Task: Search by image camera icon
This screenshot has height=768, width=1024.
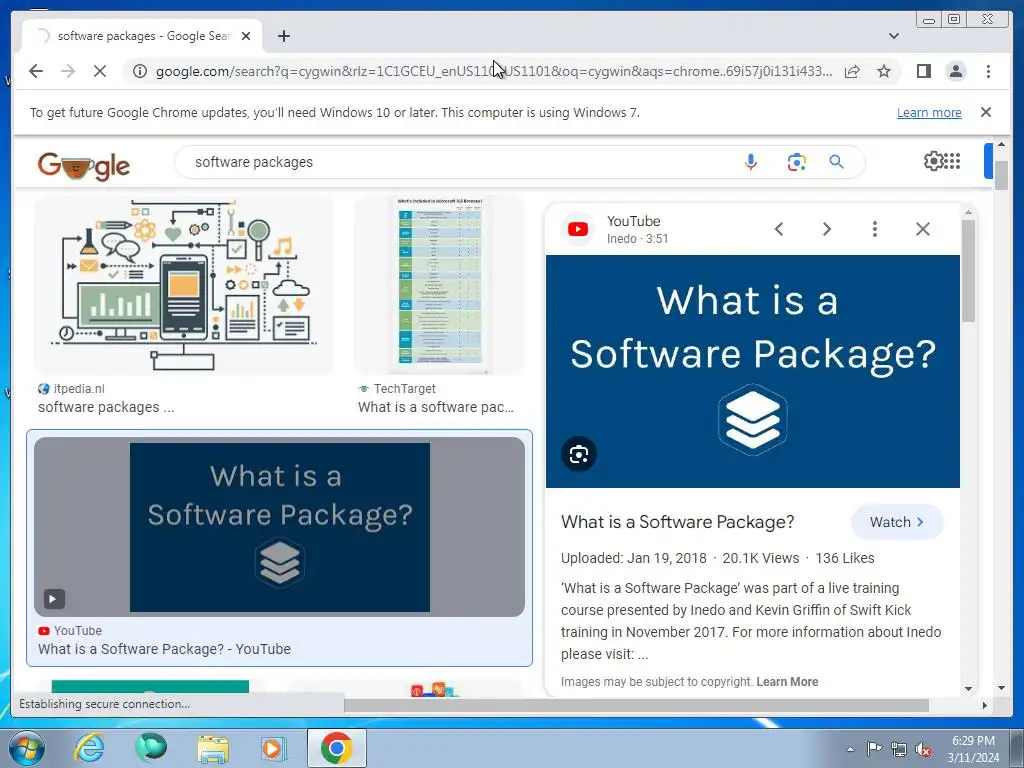Action: (x=796, y=162)
